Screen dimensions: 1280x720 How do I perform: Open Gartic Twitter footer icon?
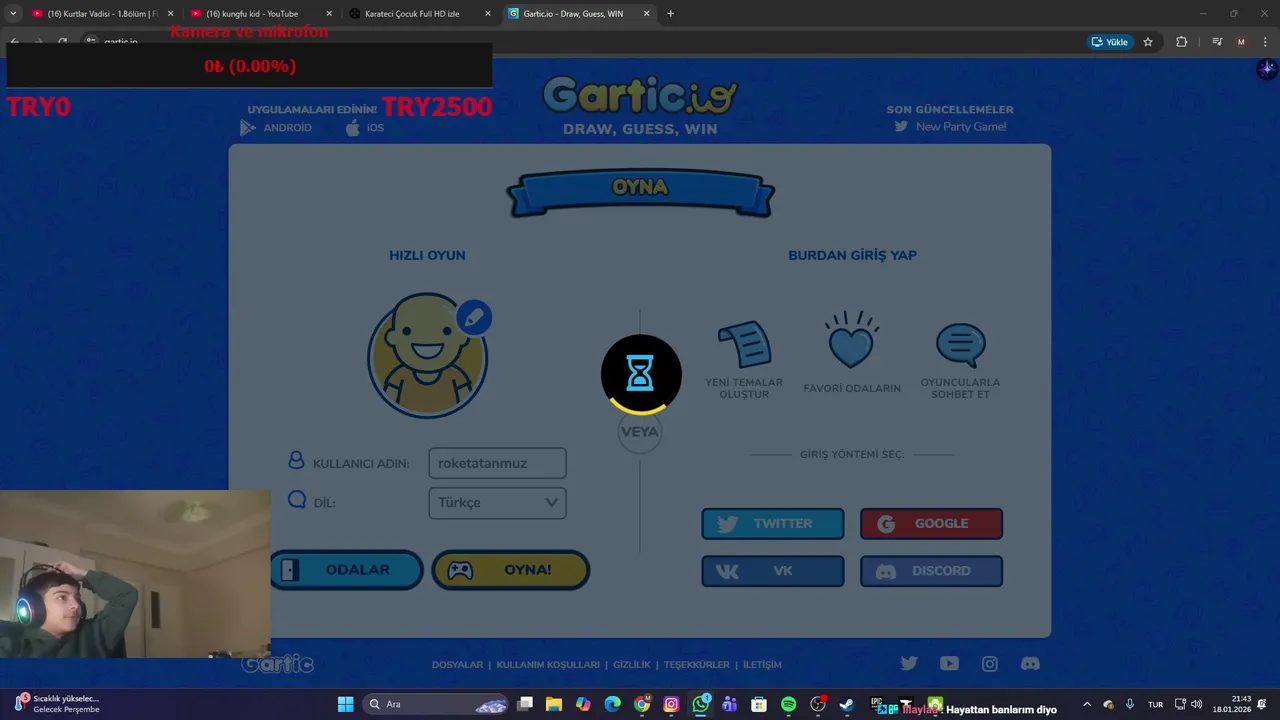(909, 663)
